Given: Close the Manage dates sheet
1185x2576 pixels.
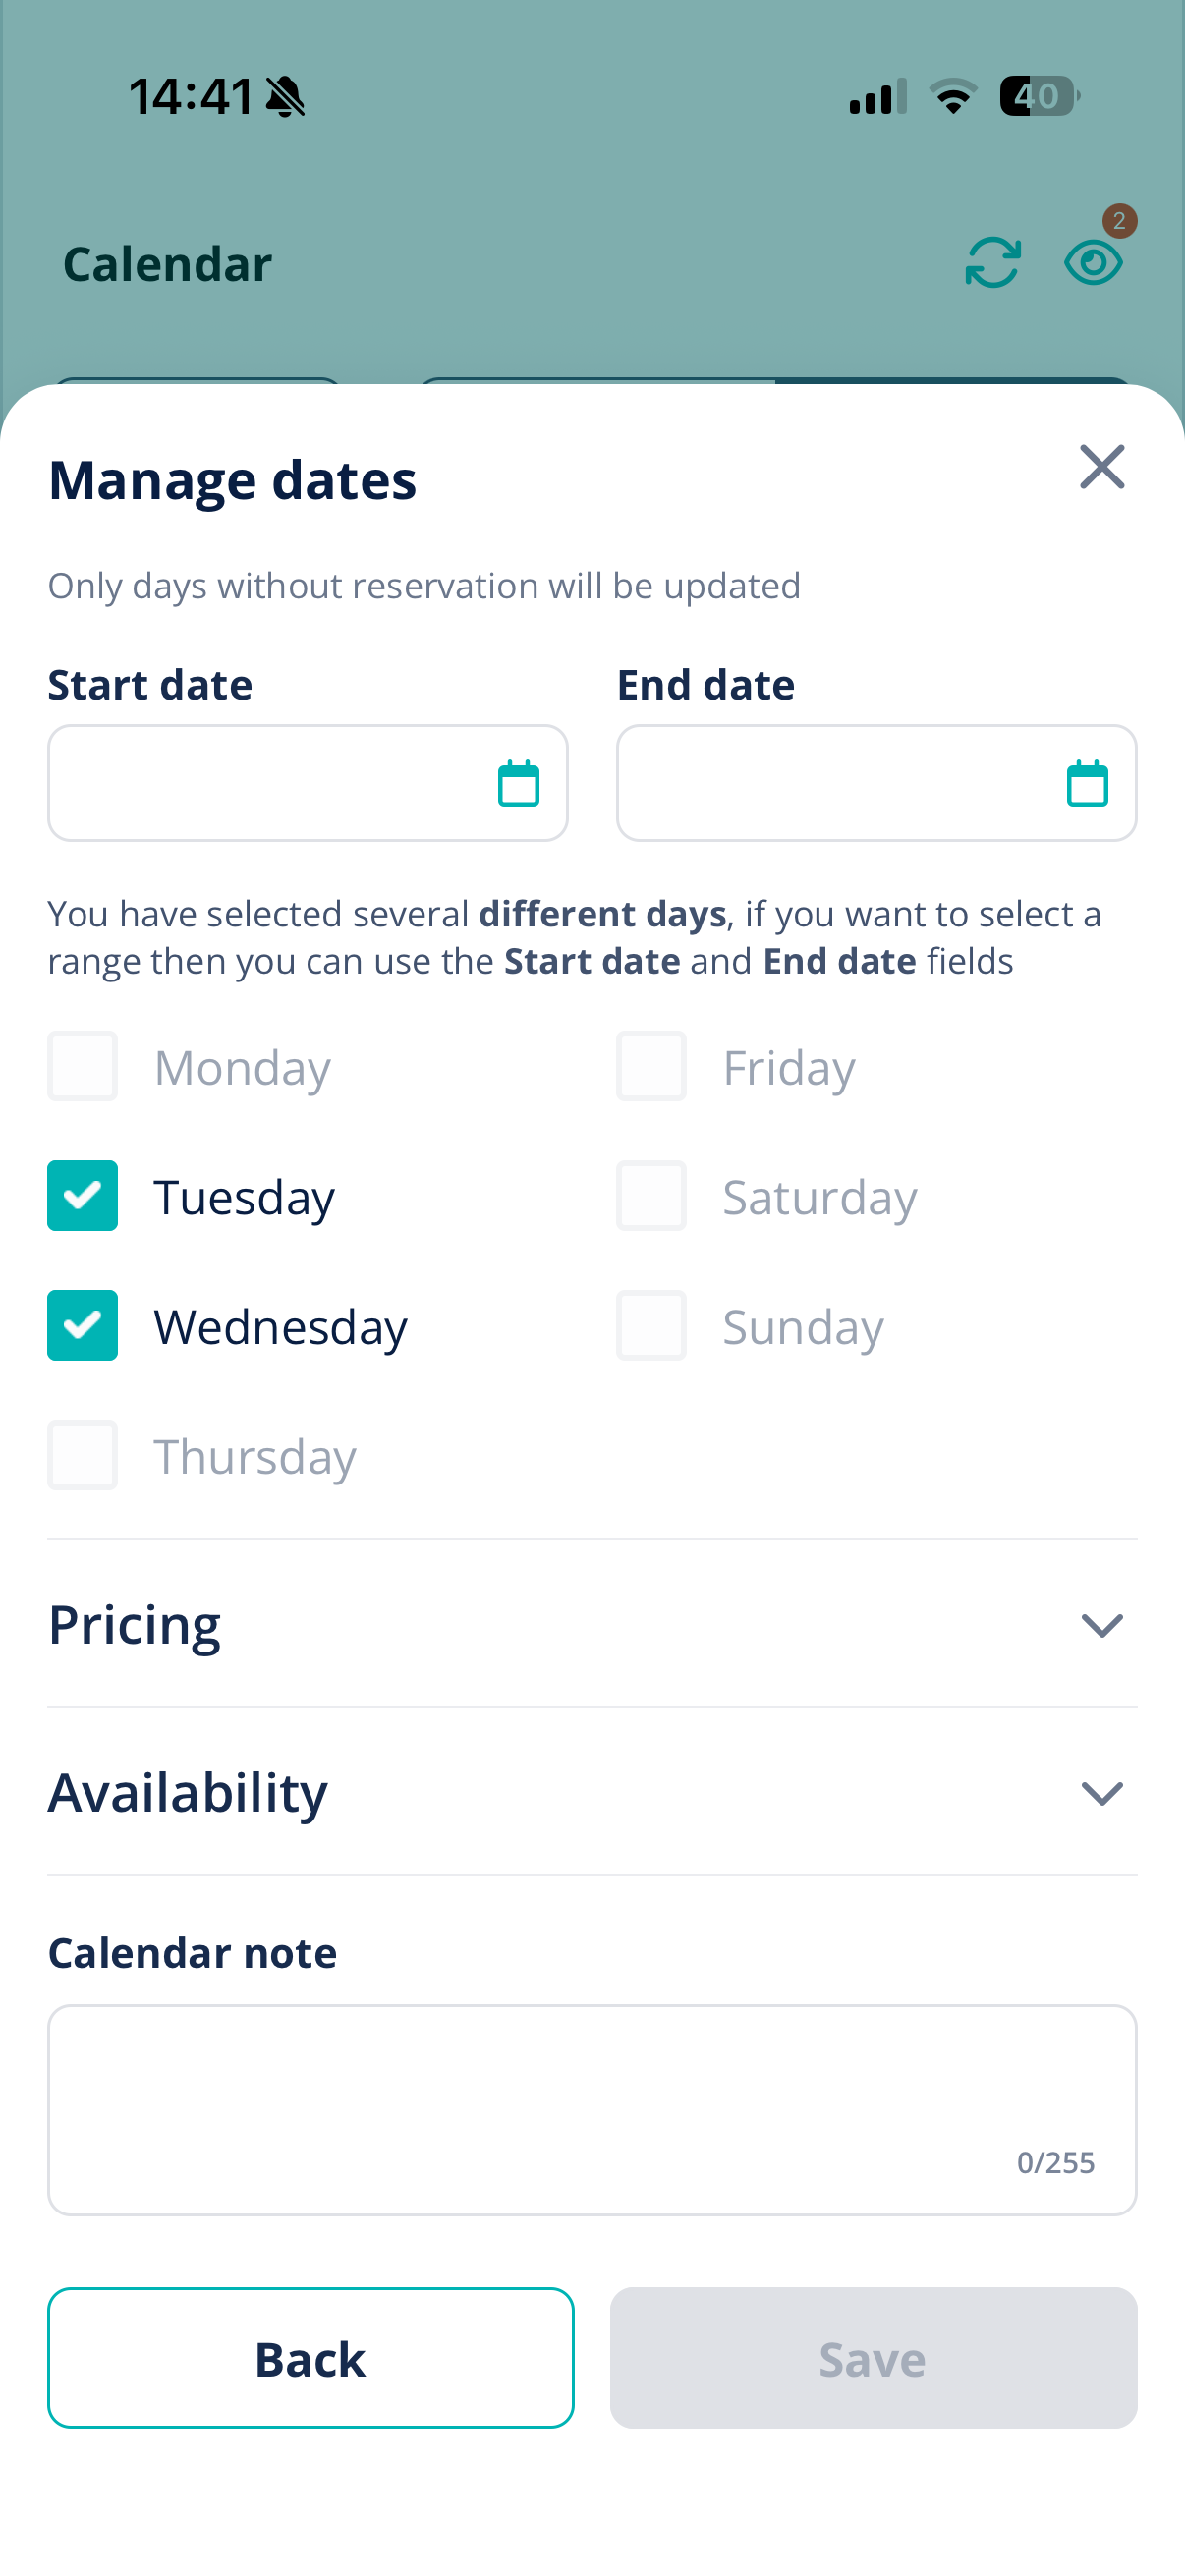Looking at the screenshot, I should 1102,467.
